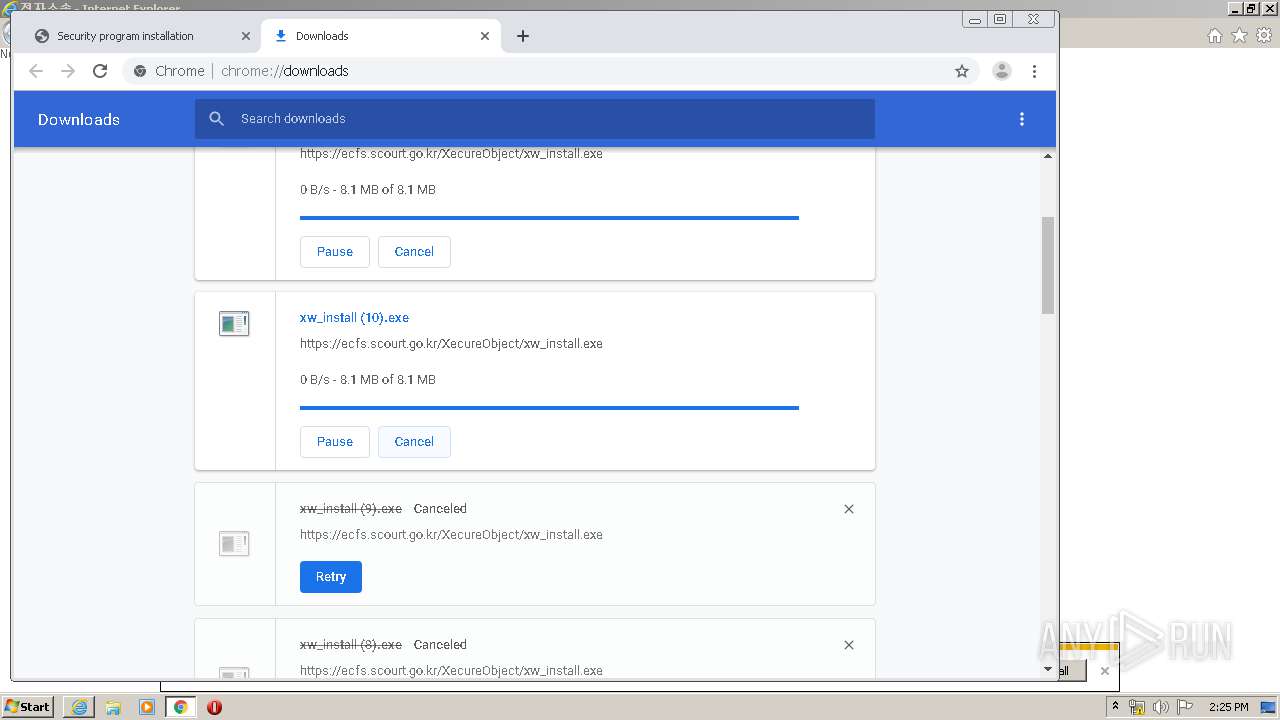Launch Internet Explorer from the taskbar
Screen dimensions: 1280x720
(x=79, y=706)
